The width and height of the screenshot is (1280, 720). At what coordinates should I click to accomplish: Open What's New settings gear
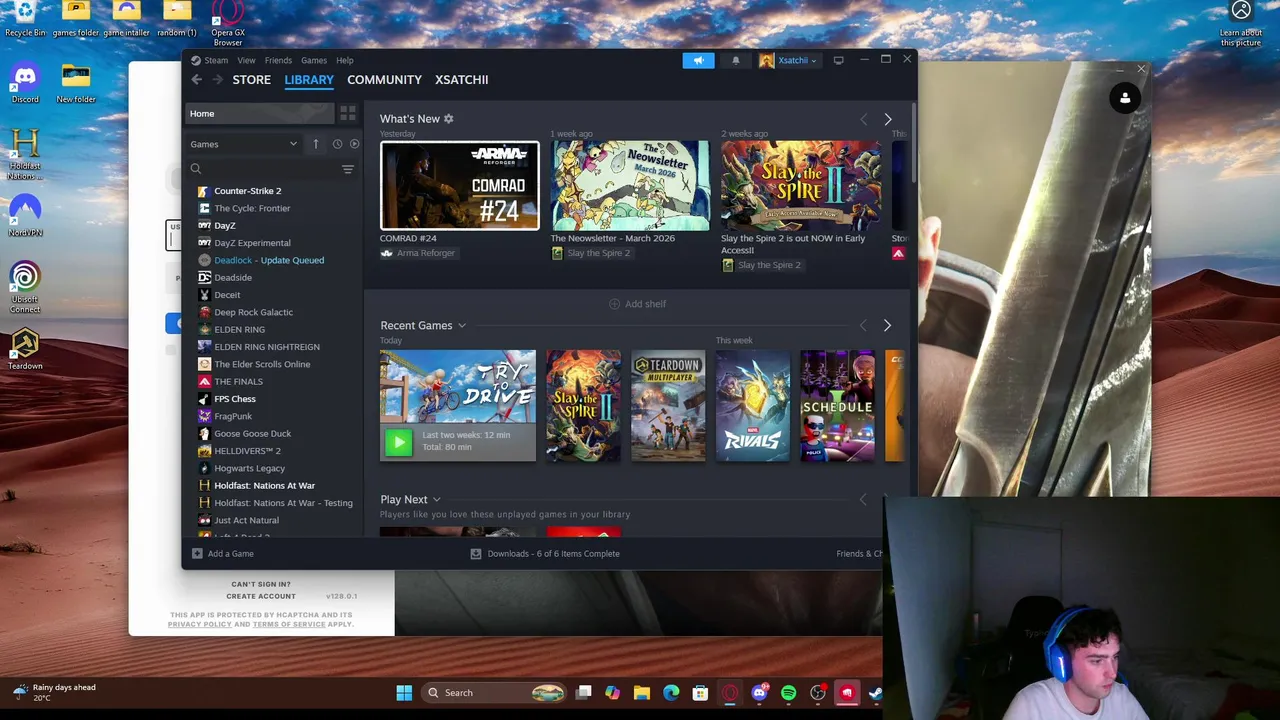(448, 119)
